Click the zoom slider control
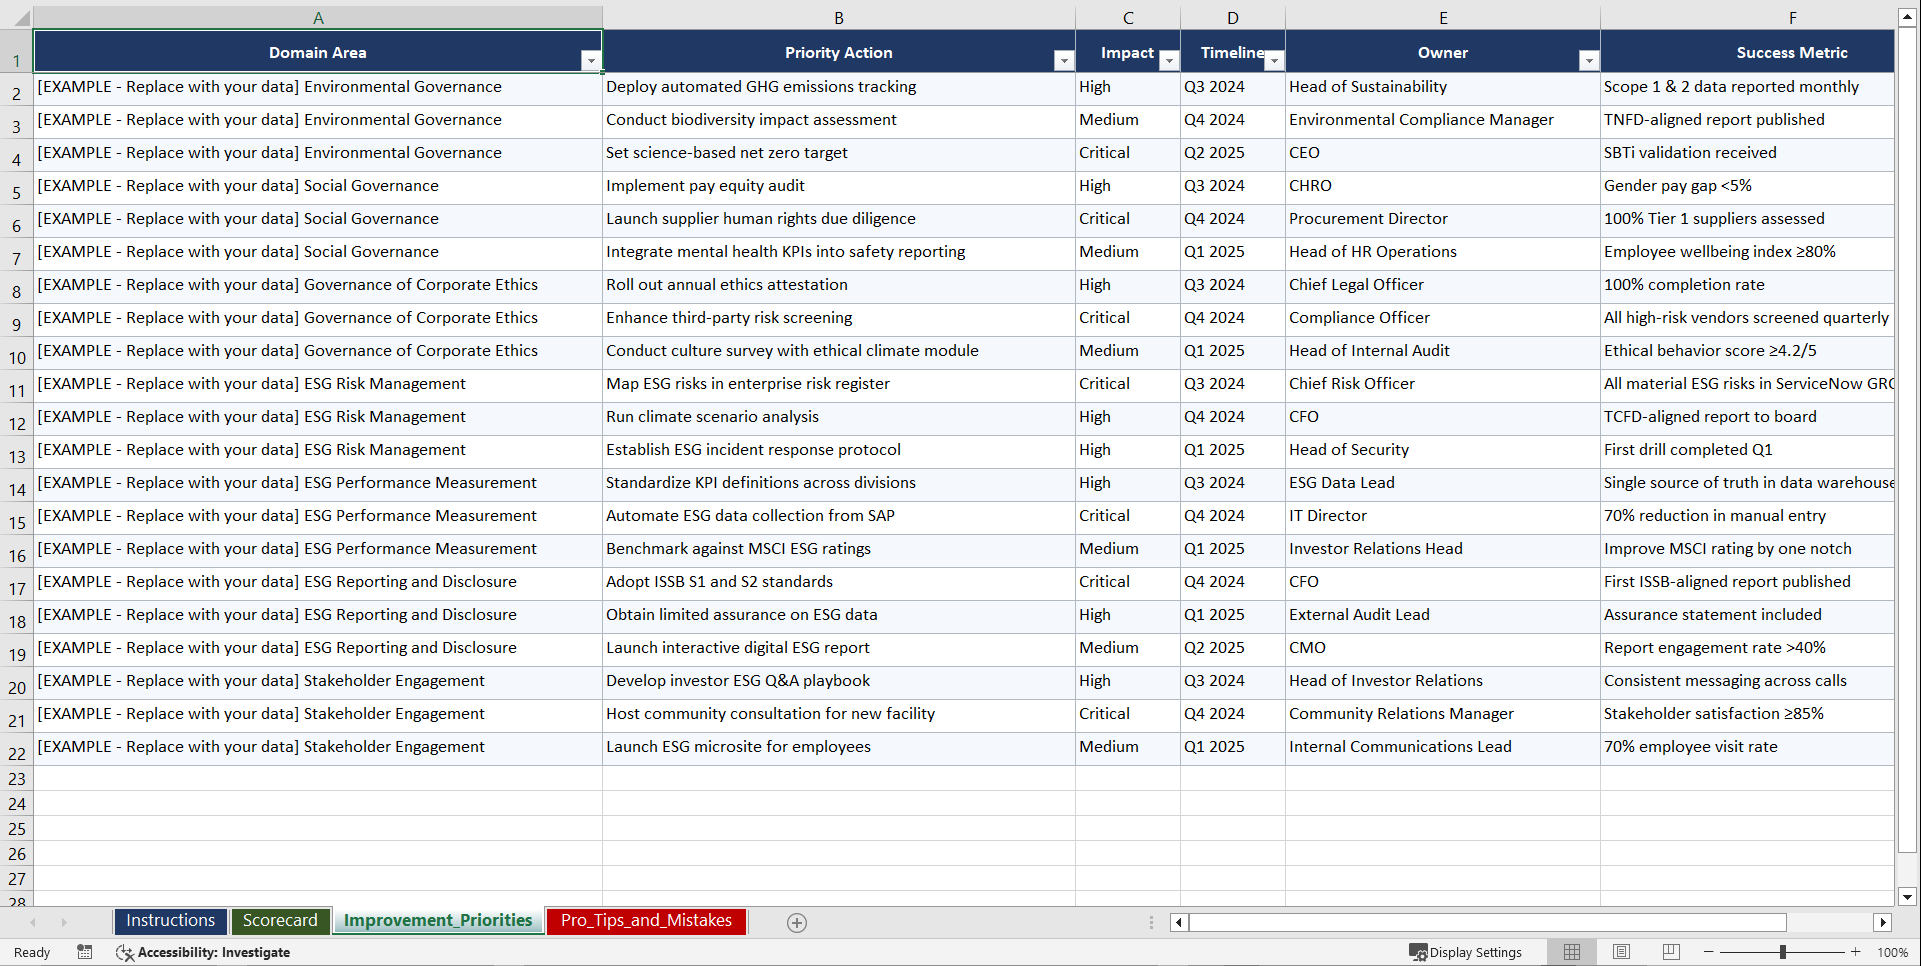 [1783, 952]
